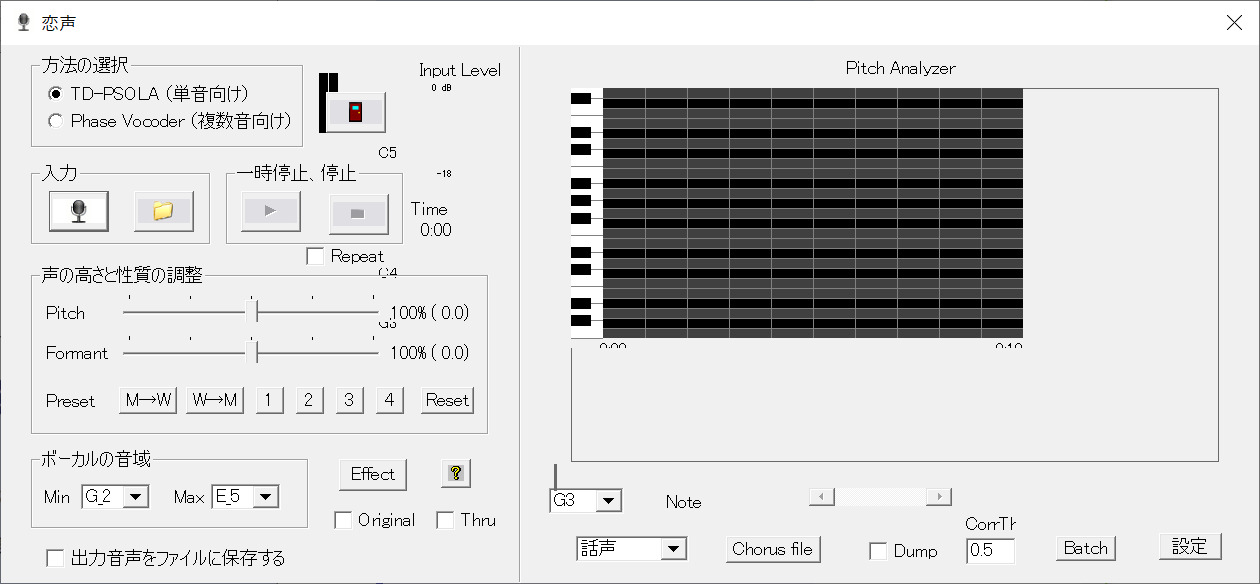Apply the W→M preset
Viewport: 1260px width, 584px height.
pyautogui.click(x=215, y=400)
